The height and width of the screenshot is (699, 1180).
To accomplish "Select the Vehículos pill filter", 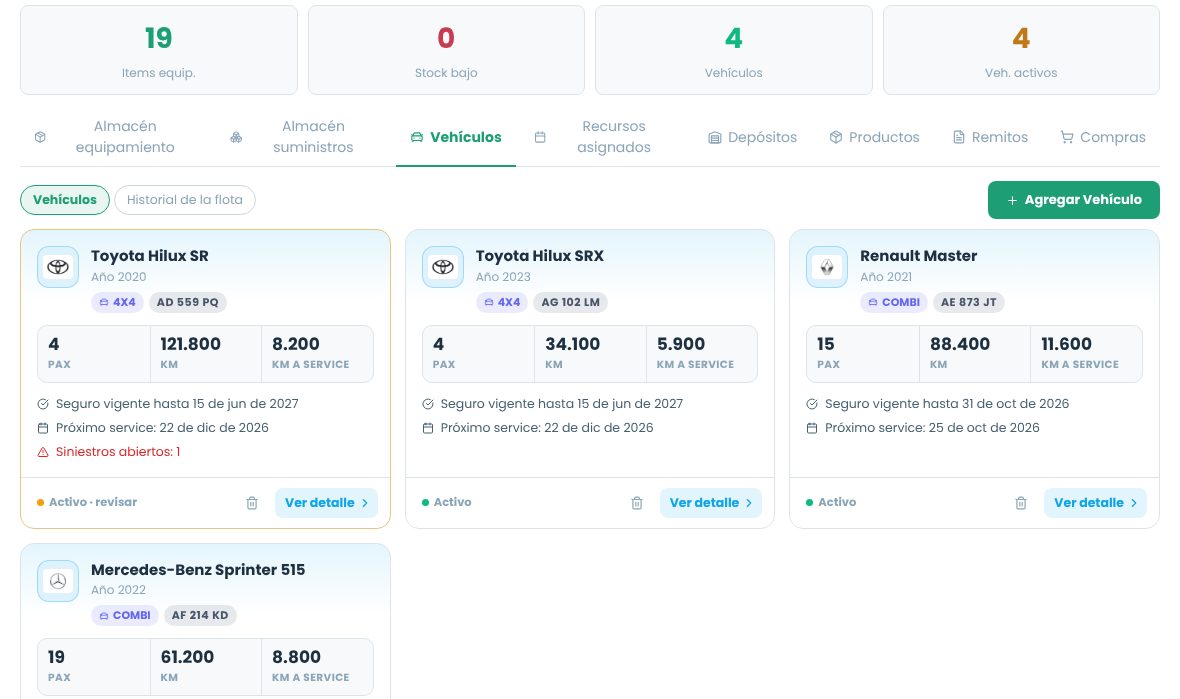I will point(65,199).
